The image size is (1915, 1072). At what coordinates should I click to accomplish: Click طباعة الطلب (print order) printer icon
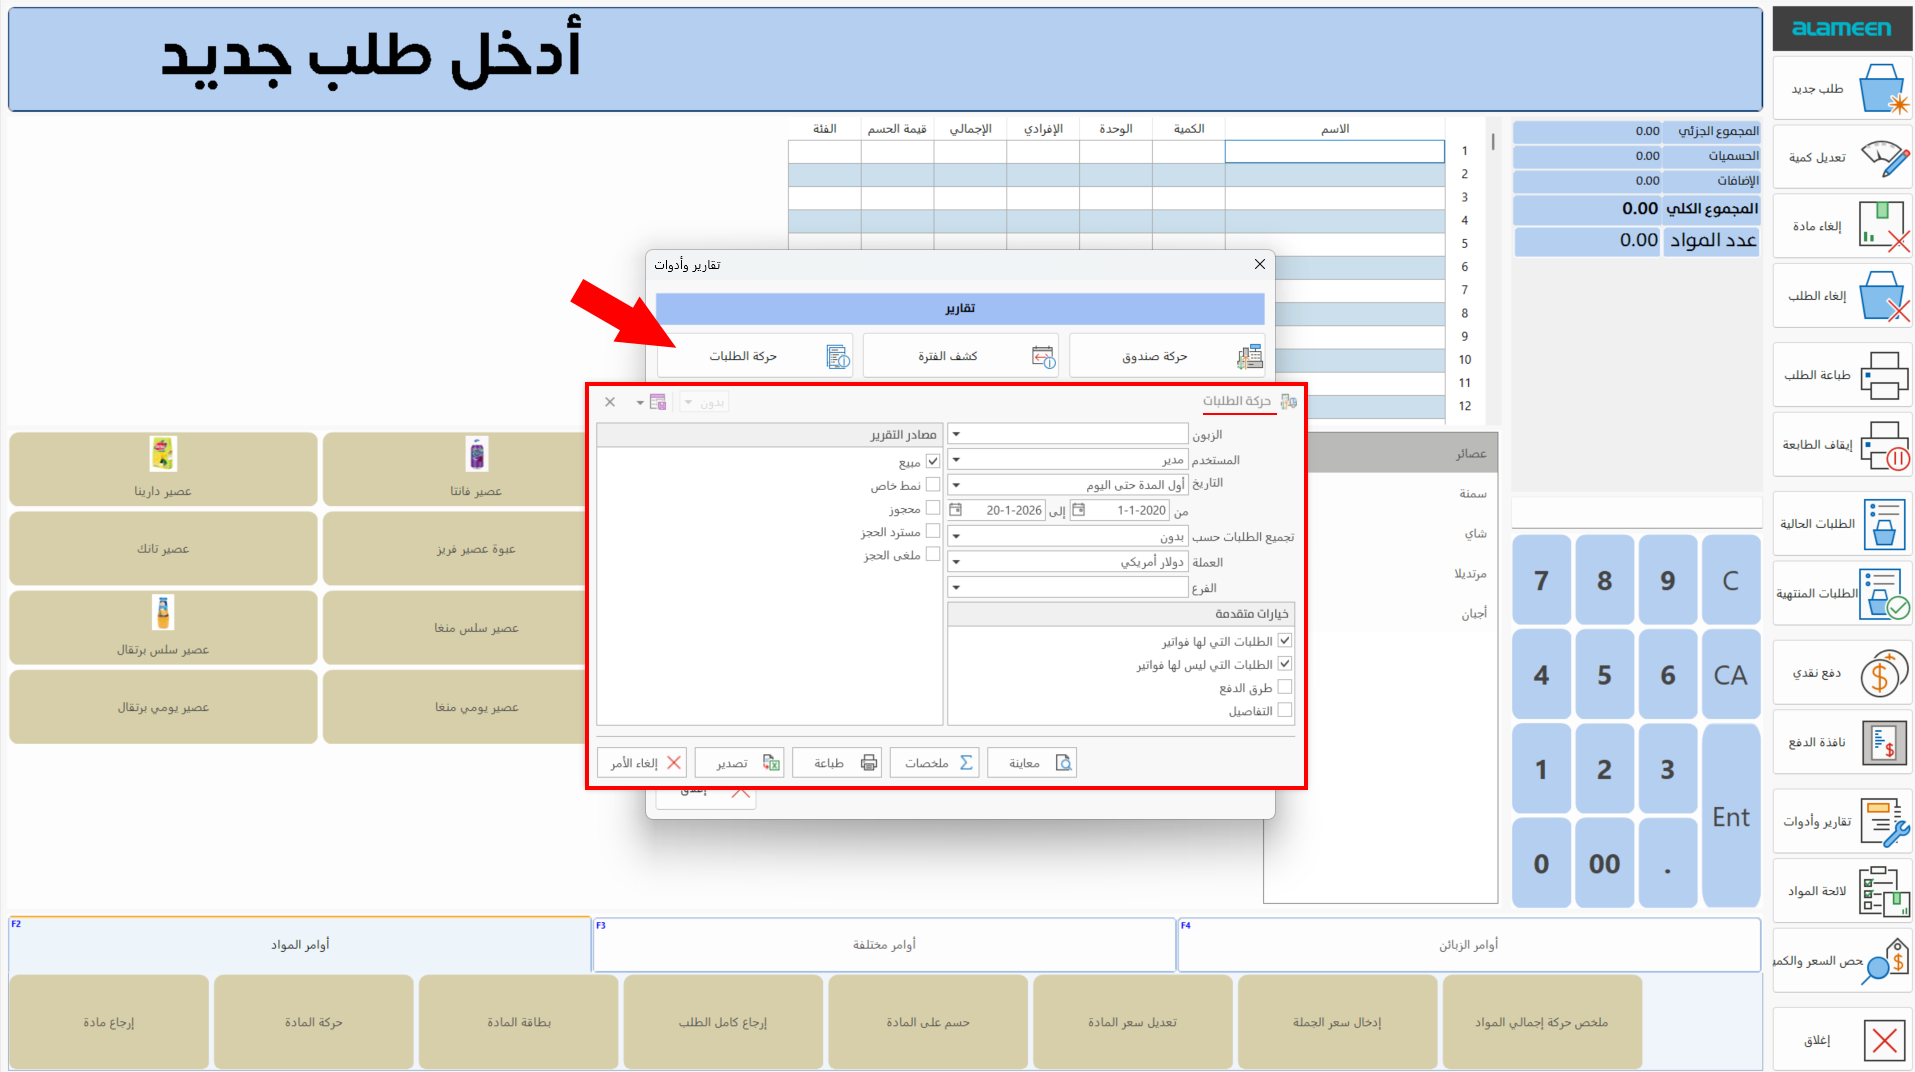tap(1884, 375)
